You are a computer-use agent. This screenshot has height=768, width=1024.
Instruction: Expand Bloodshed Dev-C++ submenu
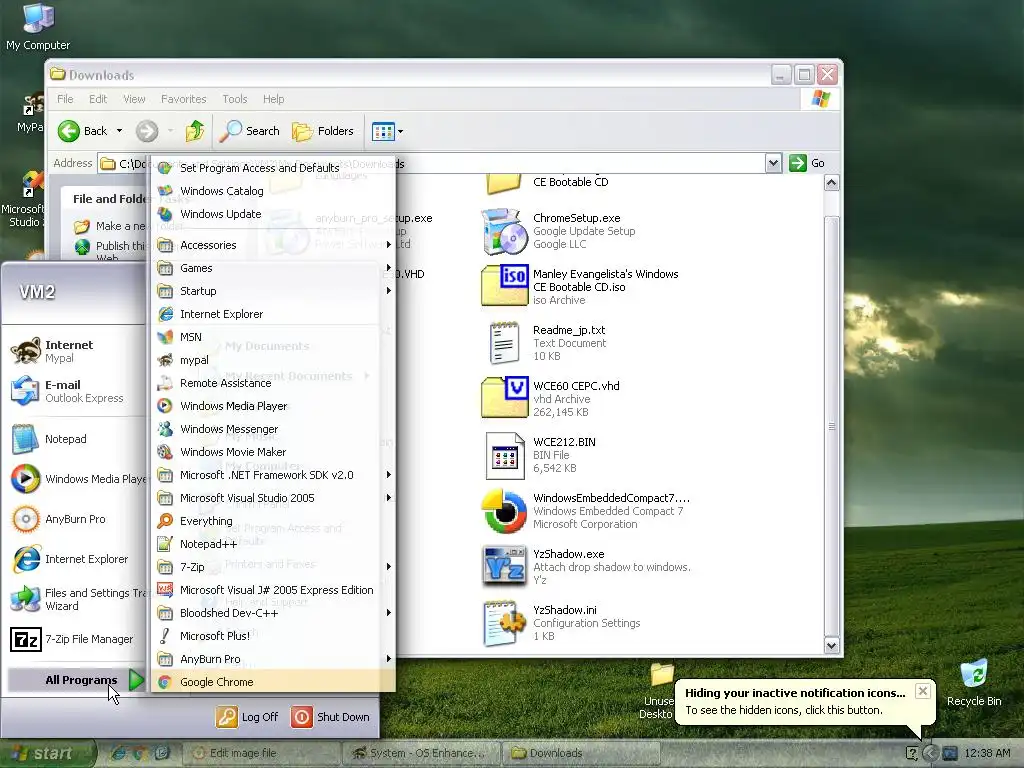[273, 613]
